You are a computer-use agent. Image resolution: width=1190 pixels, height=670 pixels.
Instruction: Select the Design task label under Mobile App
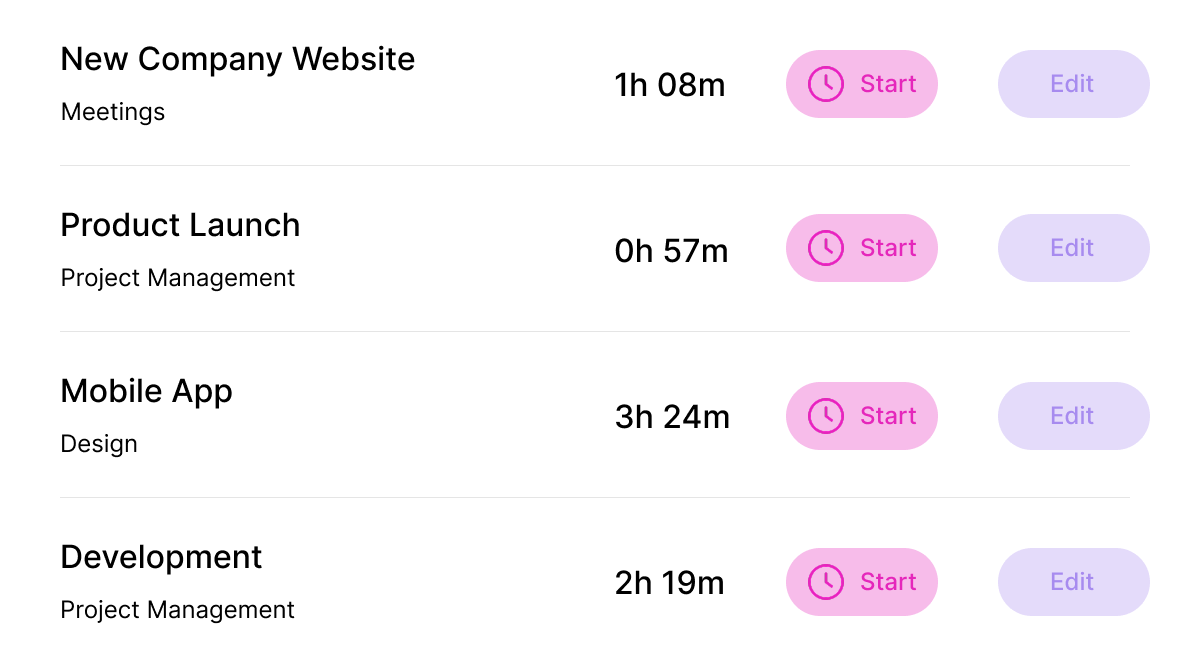[x=99, y=444]
